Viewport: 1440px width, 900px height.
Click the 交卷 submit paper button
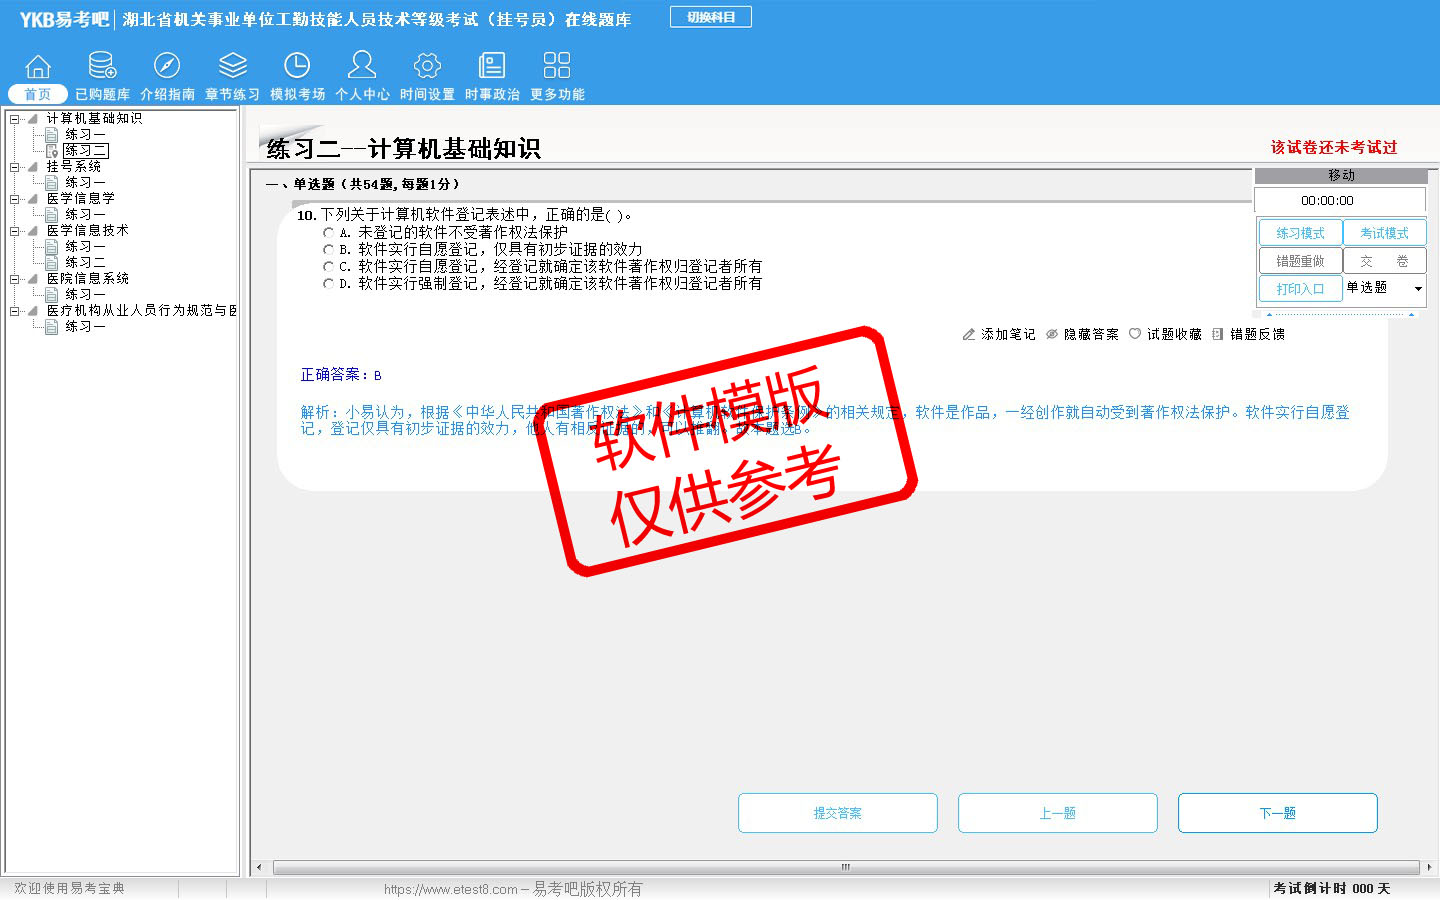point(1384,261)
